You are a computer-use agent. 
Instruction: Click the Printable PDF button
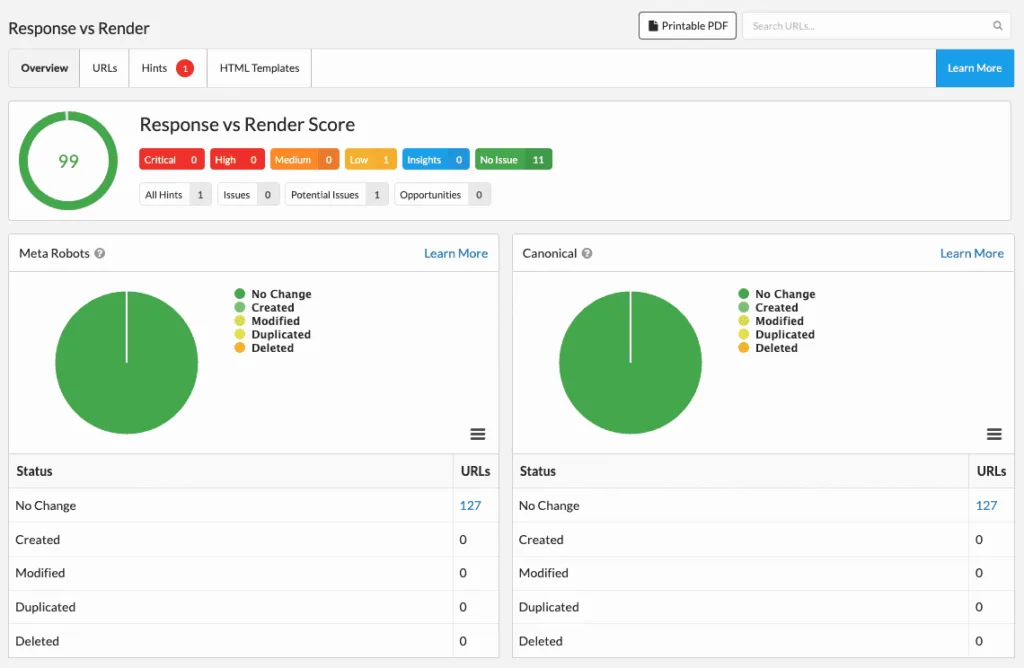coord(687,25)
